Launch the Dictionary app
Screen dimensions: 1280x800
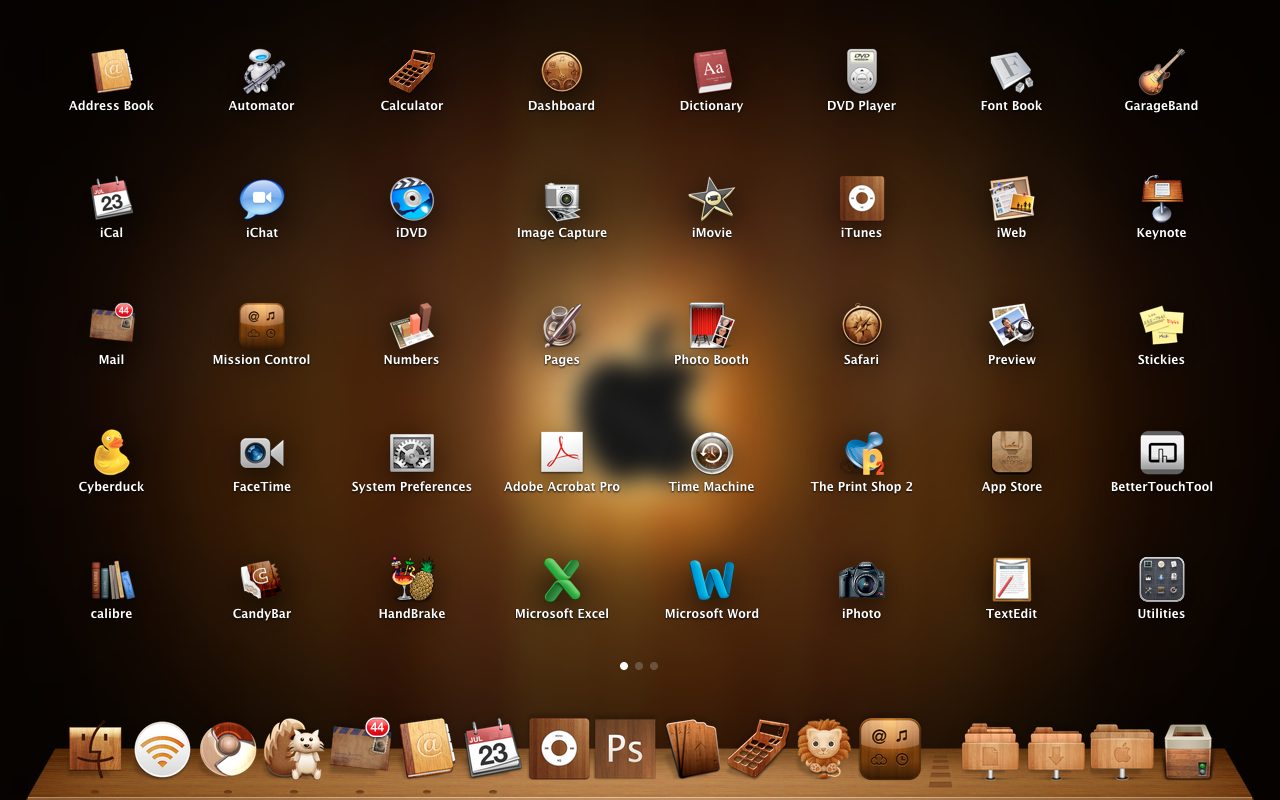point(712,71)
